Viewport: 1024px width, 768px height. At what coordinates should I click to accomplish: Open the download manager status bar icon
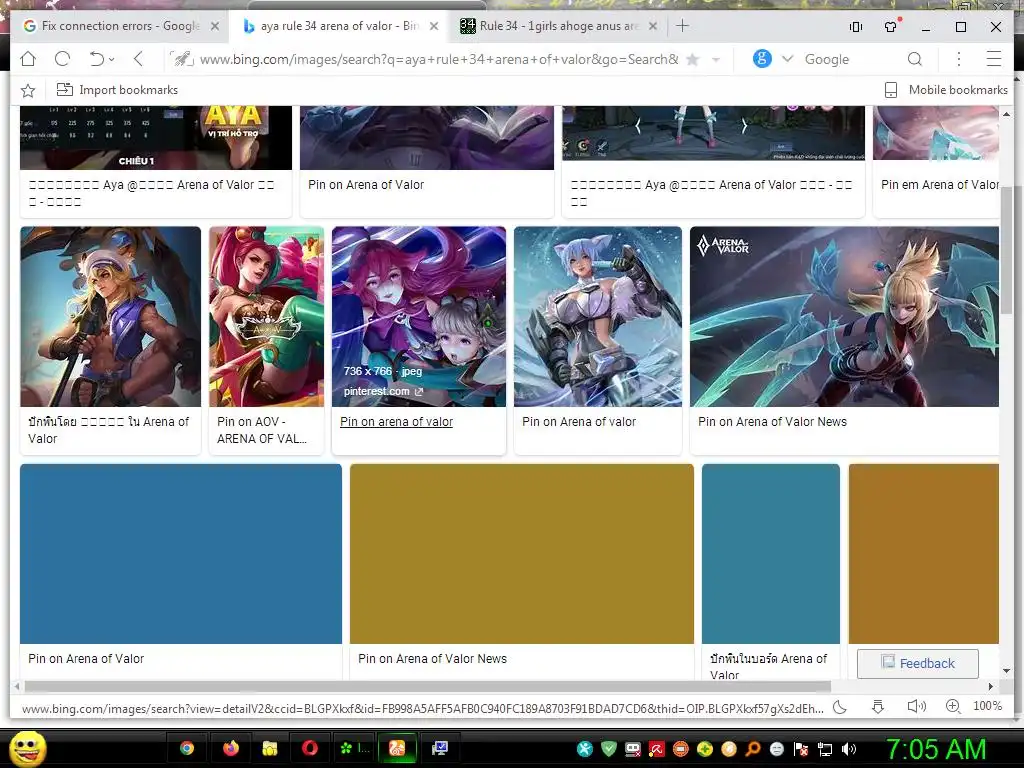pyautogui.click(x=878, y=707)
